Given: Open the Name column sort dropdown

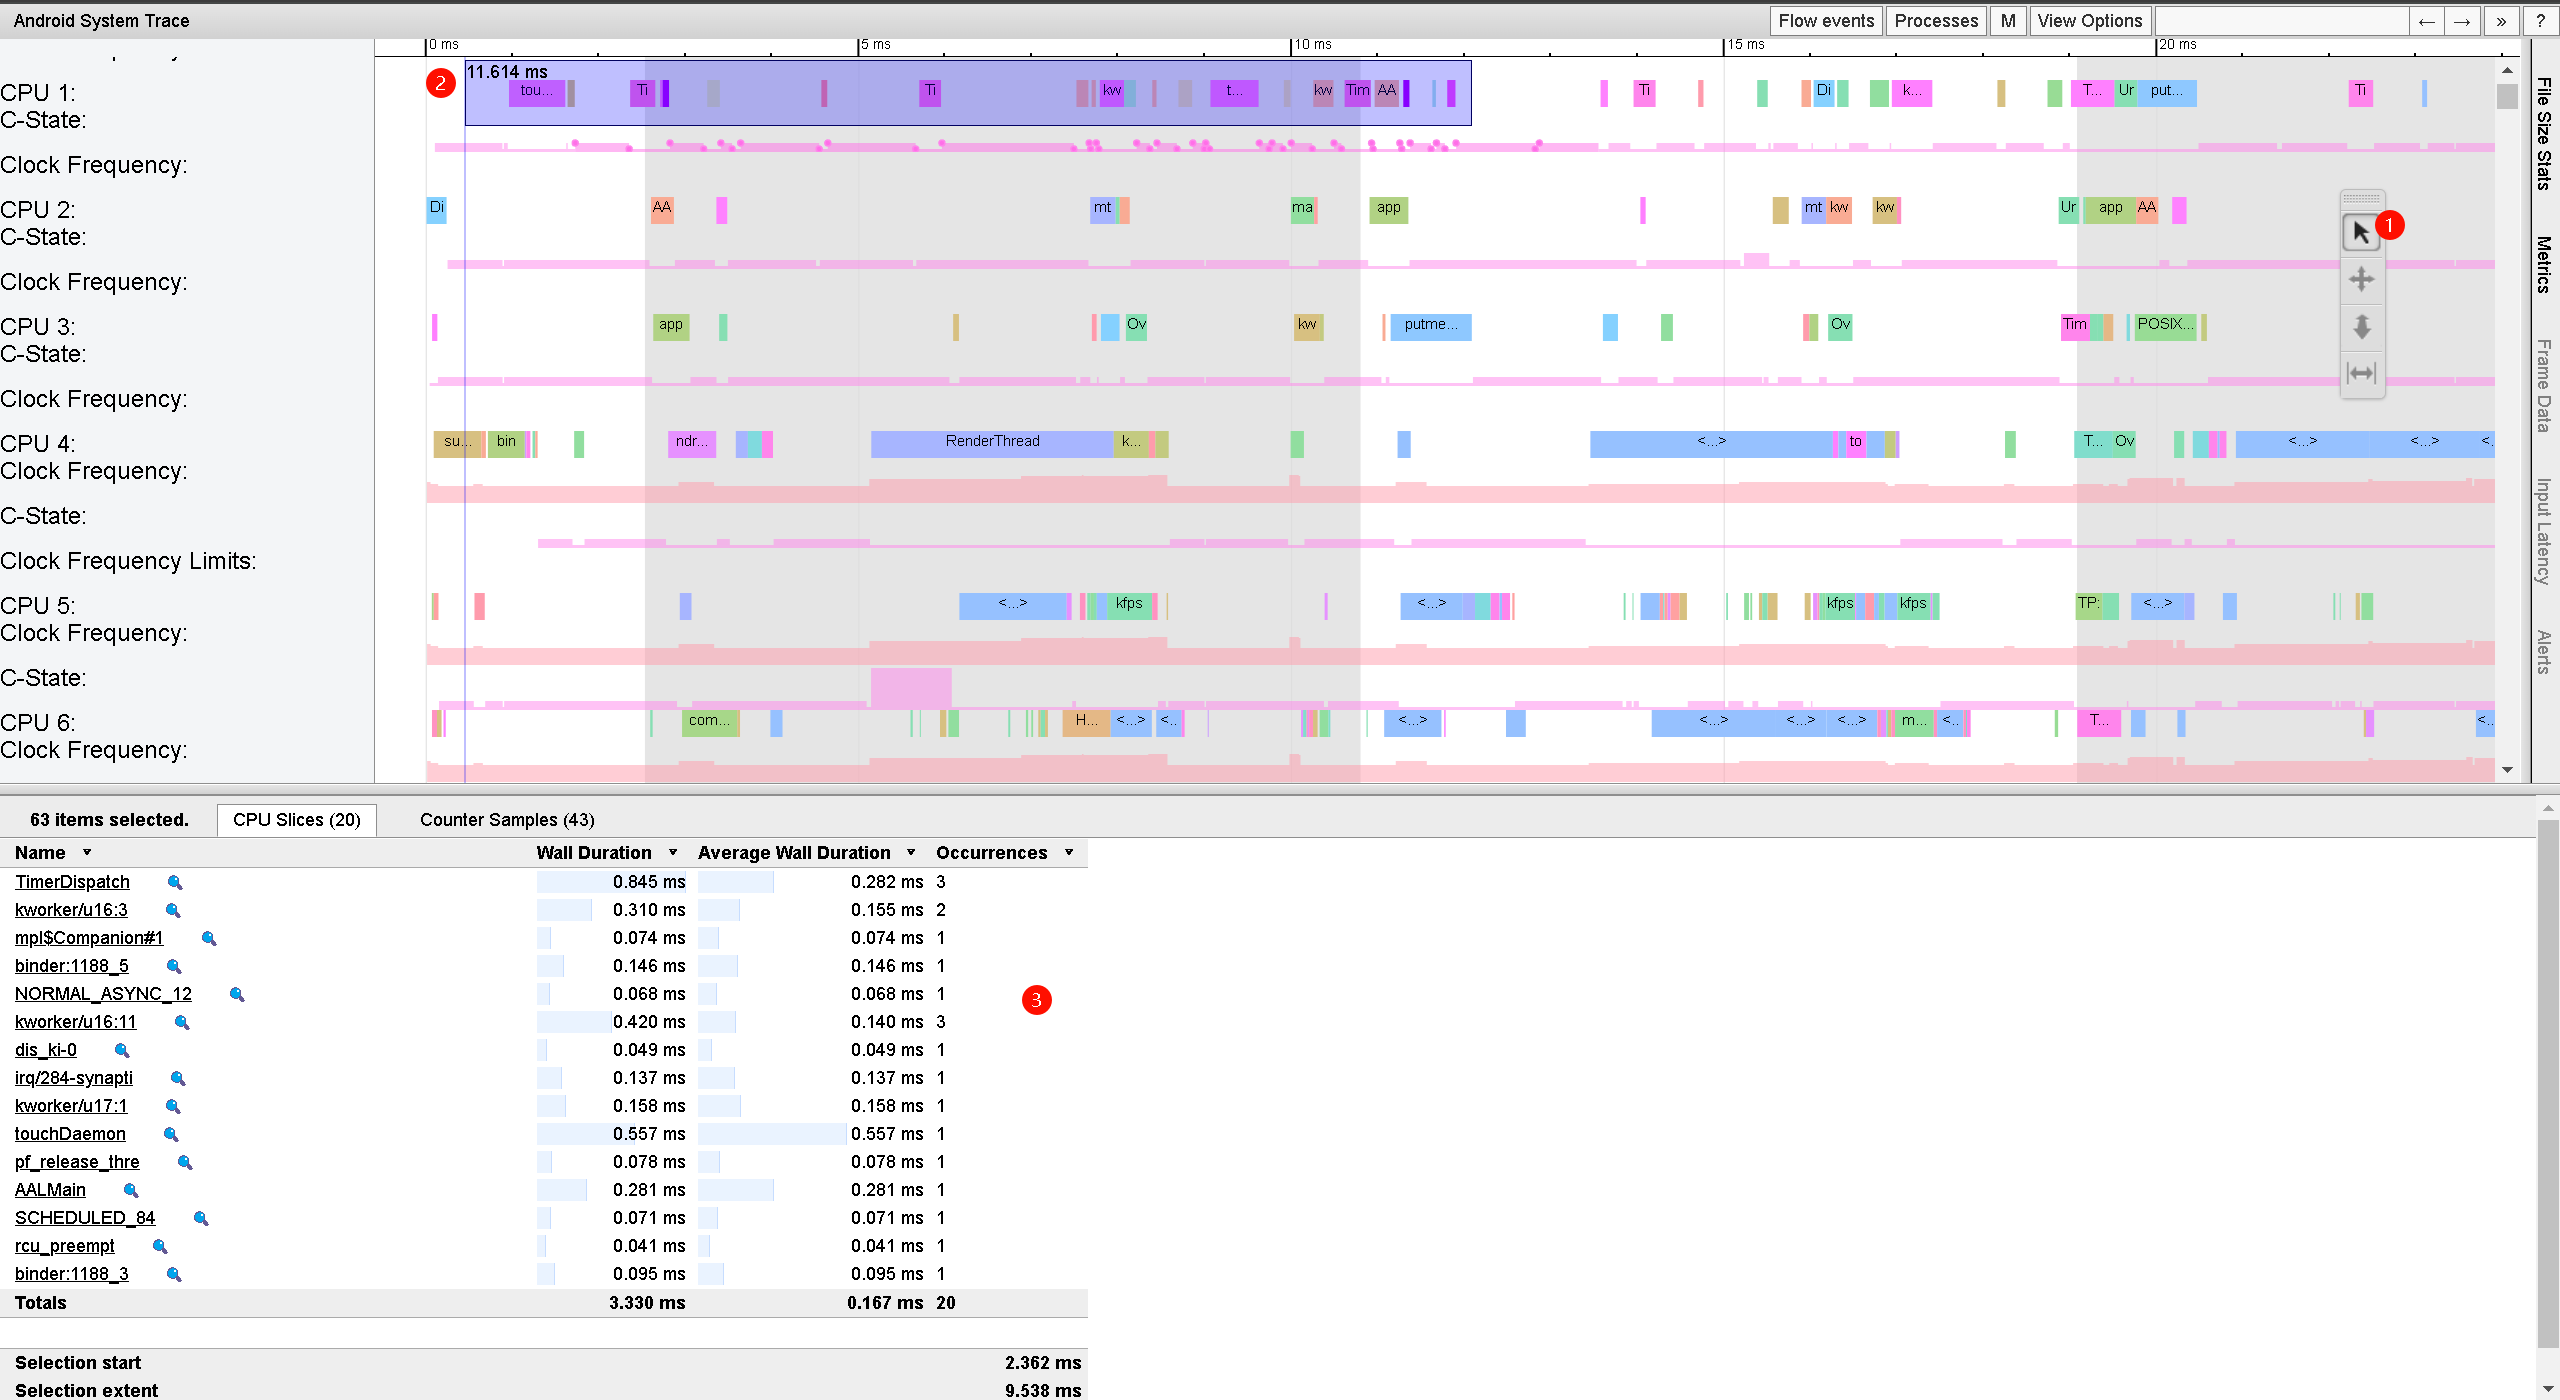Looking at the screenshot, I should click(87, 852).
